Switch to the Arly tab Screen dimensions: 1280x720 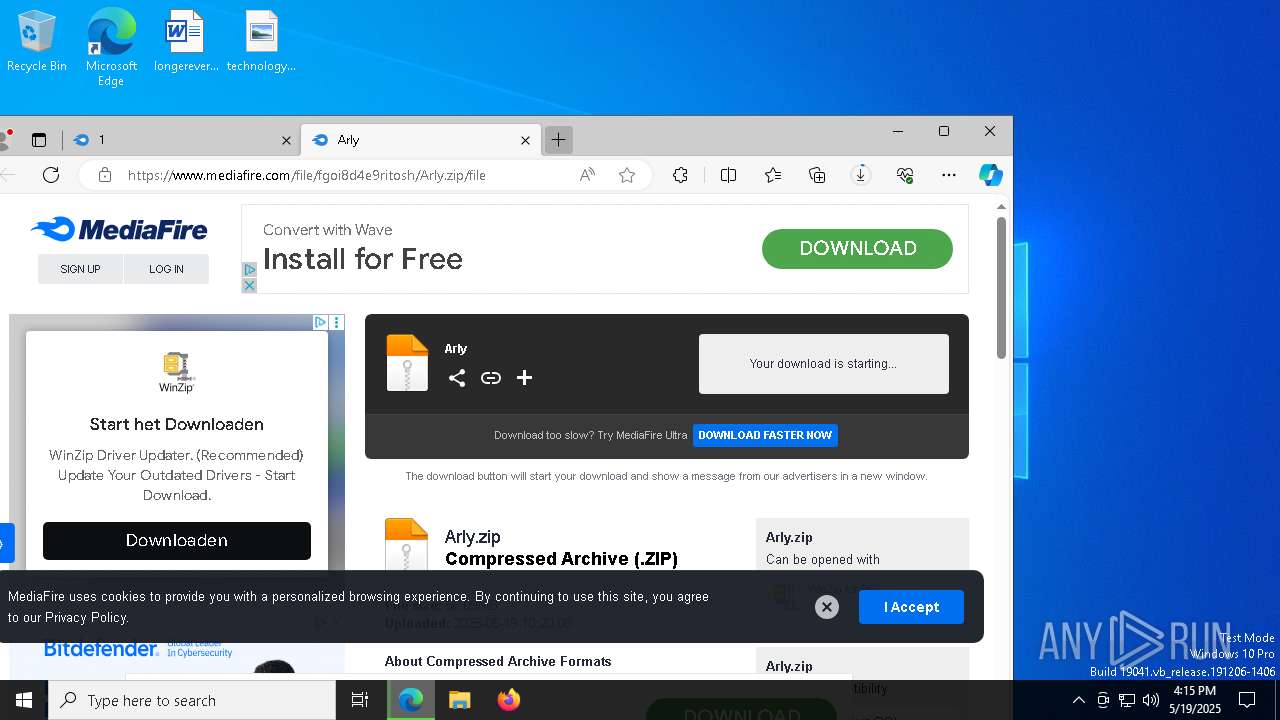click(x=420, y=140)
